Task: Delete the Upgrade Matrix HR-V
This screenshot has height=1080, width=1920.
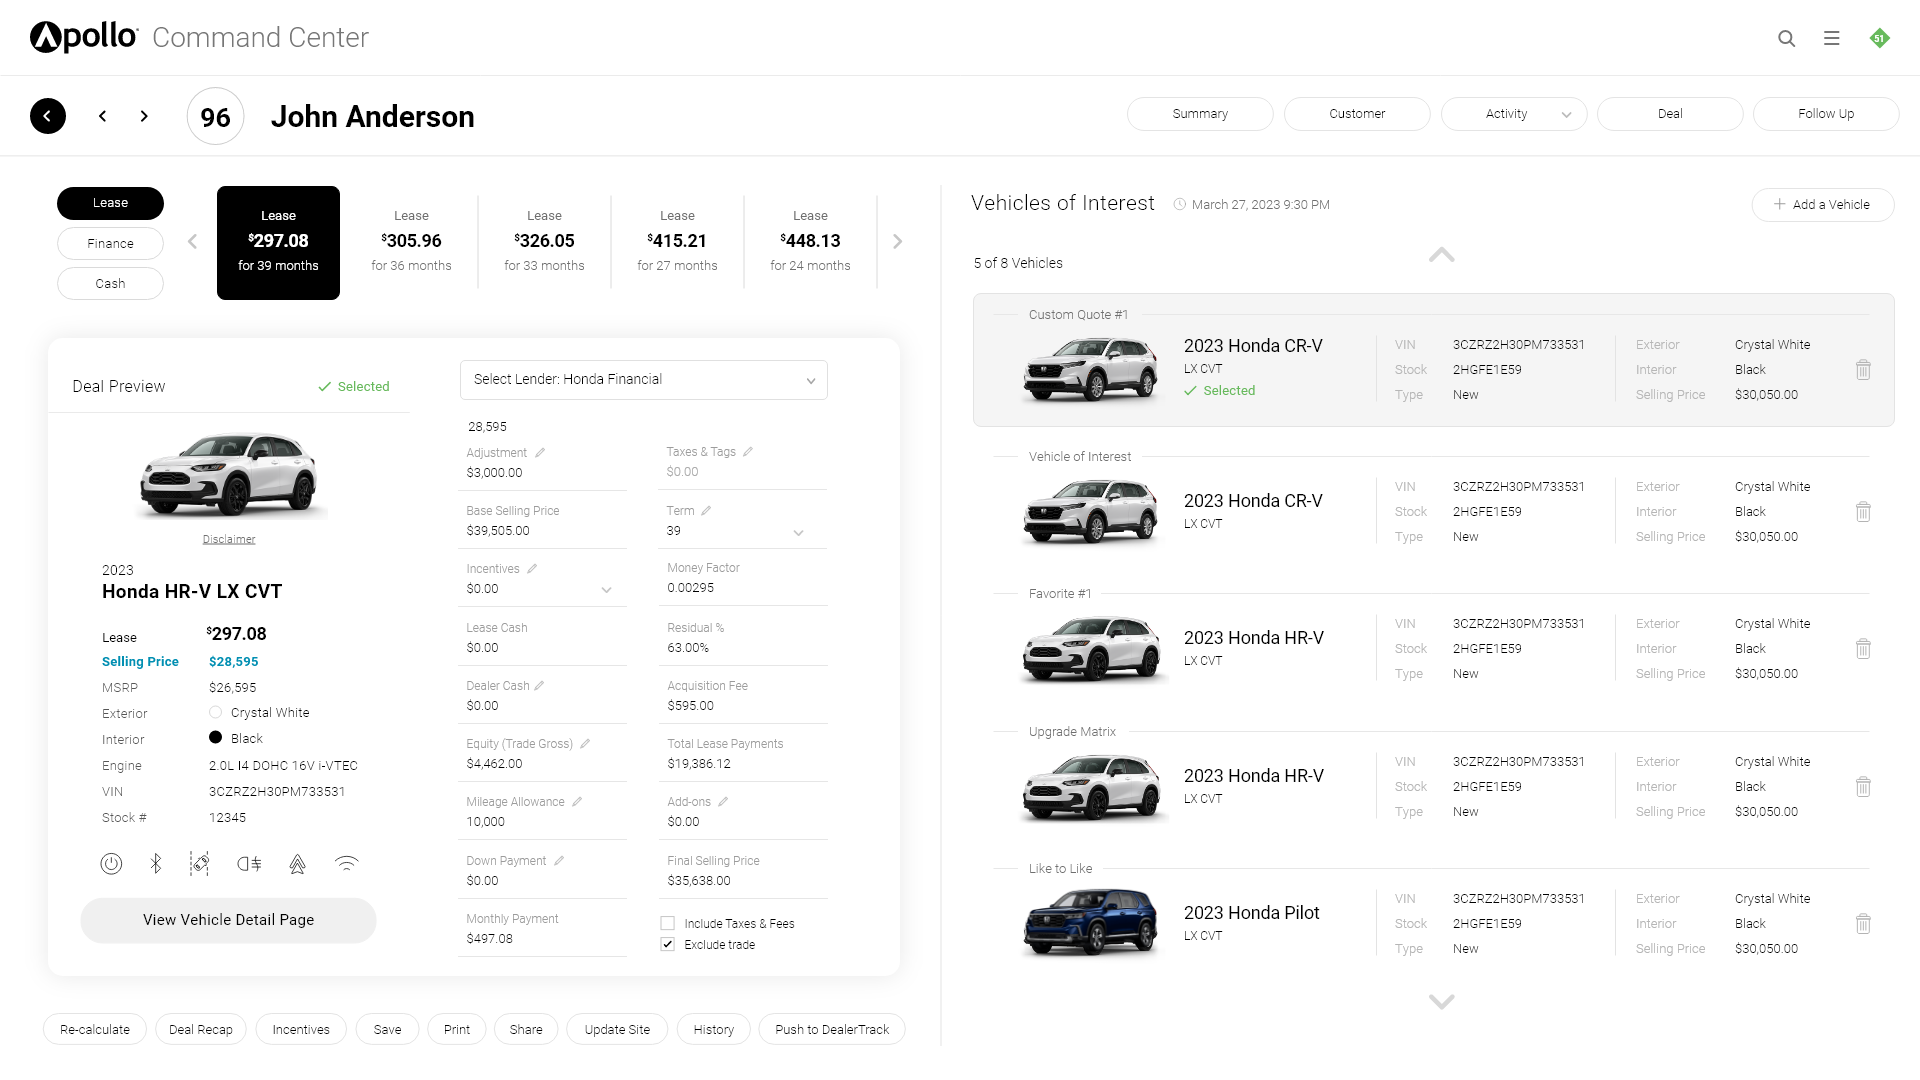Action: click(1863, 787)
